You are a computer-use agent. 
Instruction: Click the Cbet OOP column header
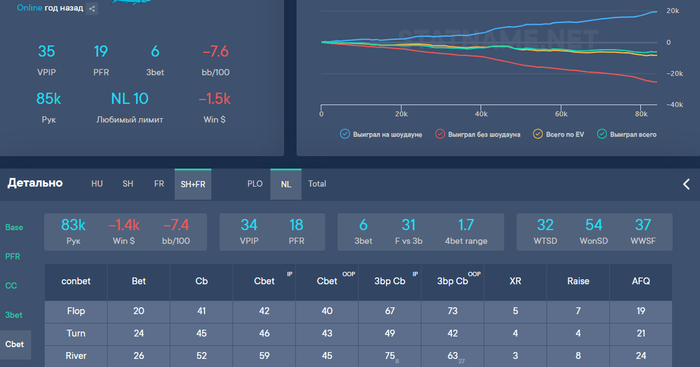point(327,281)
